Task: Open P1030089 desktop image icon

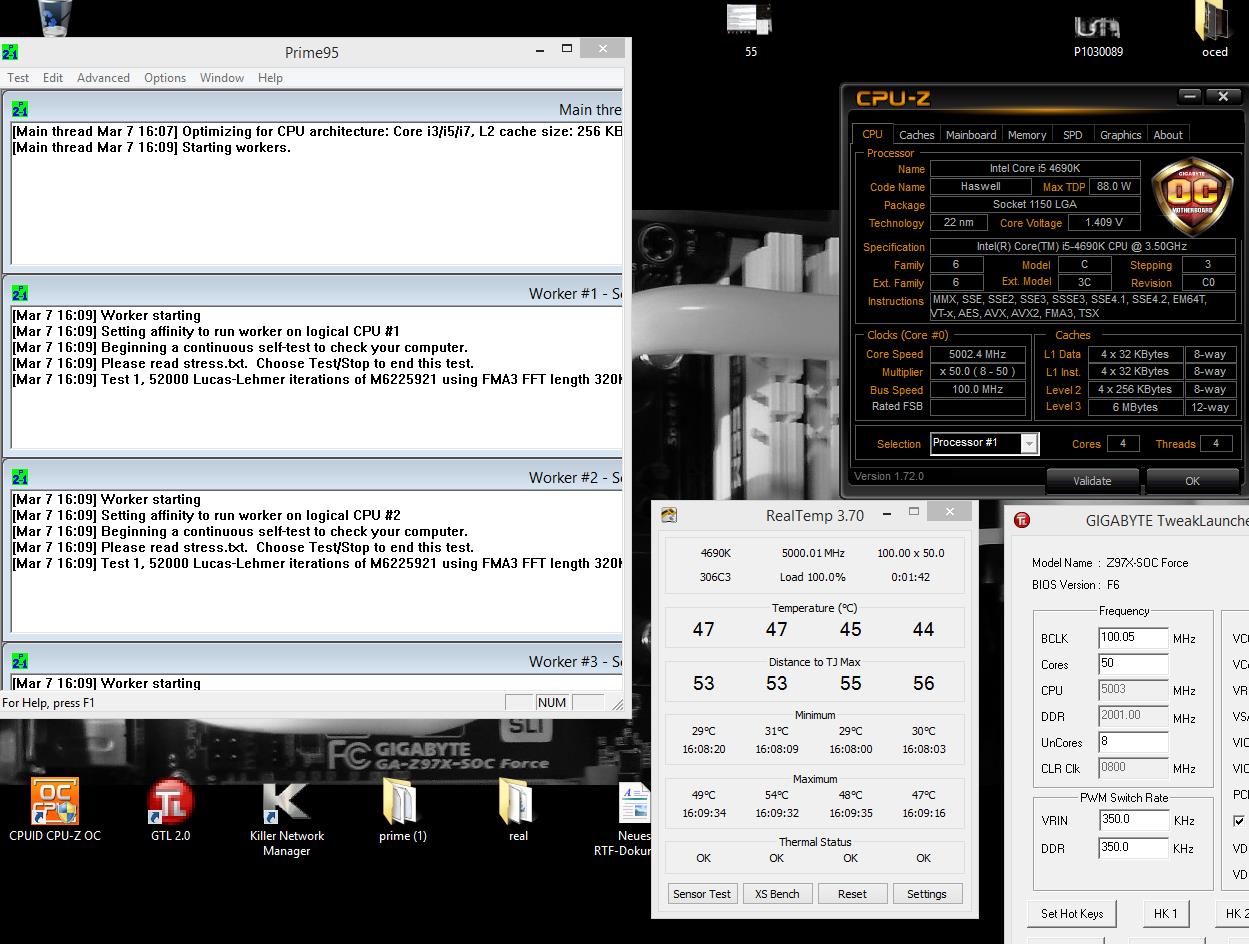Action: click(1098, 33)
